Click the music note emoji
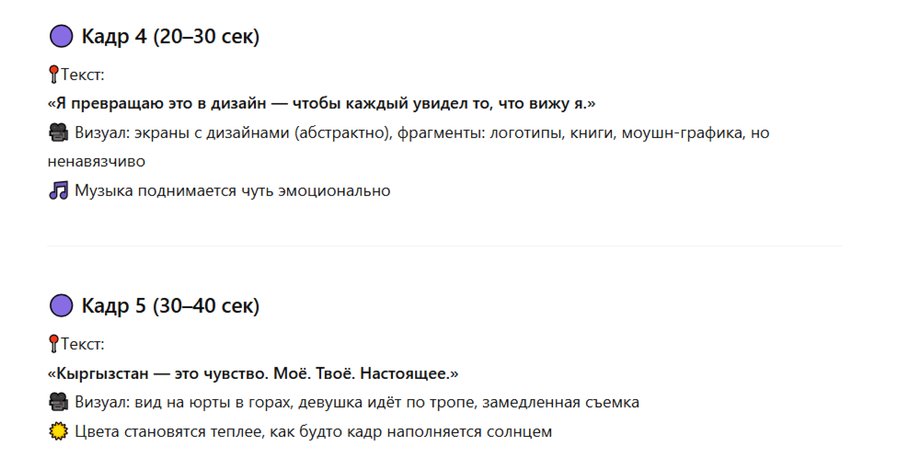 (x=58, y=190)
